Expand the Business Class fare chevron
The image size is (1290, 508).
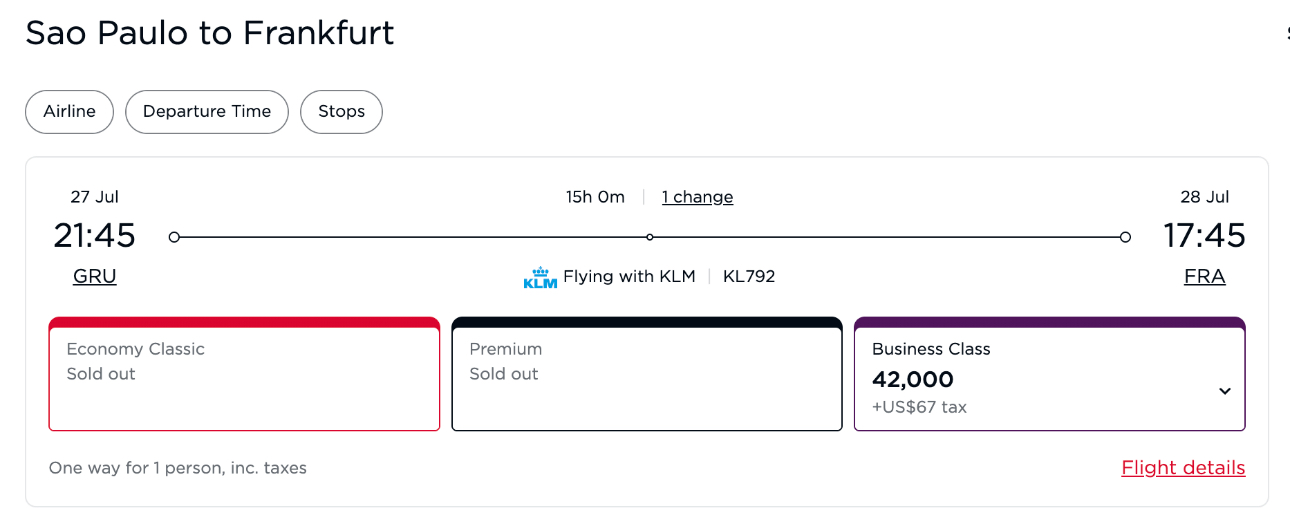point(1224,391)
